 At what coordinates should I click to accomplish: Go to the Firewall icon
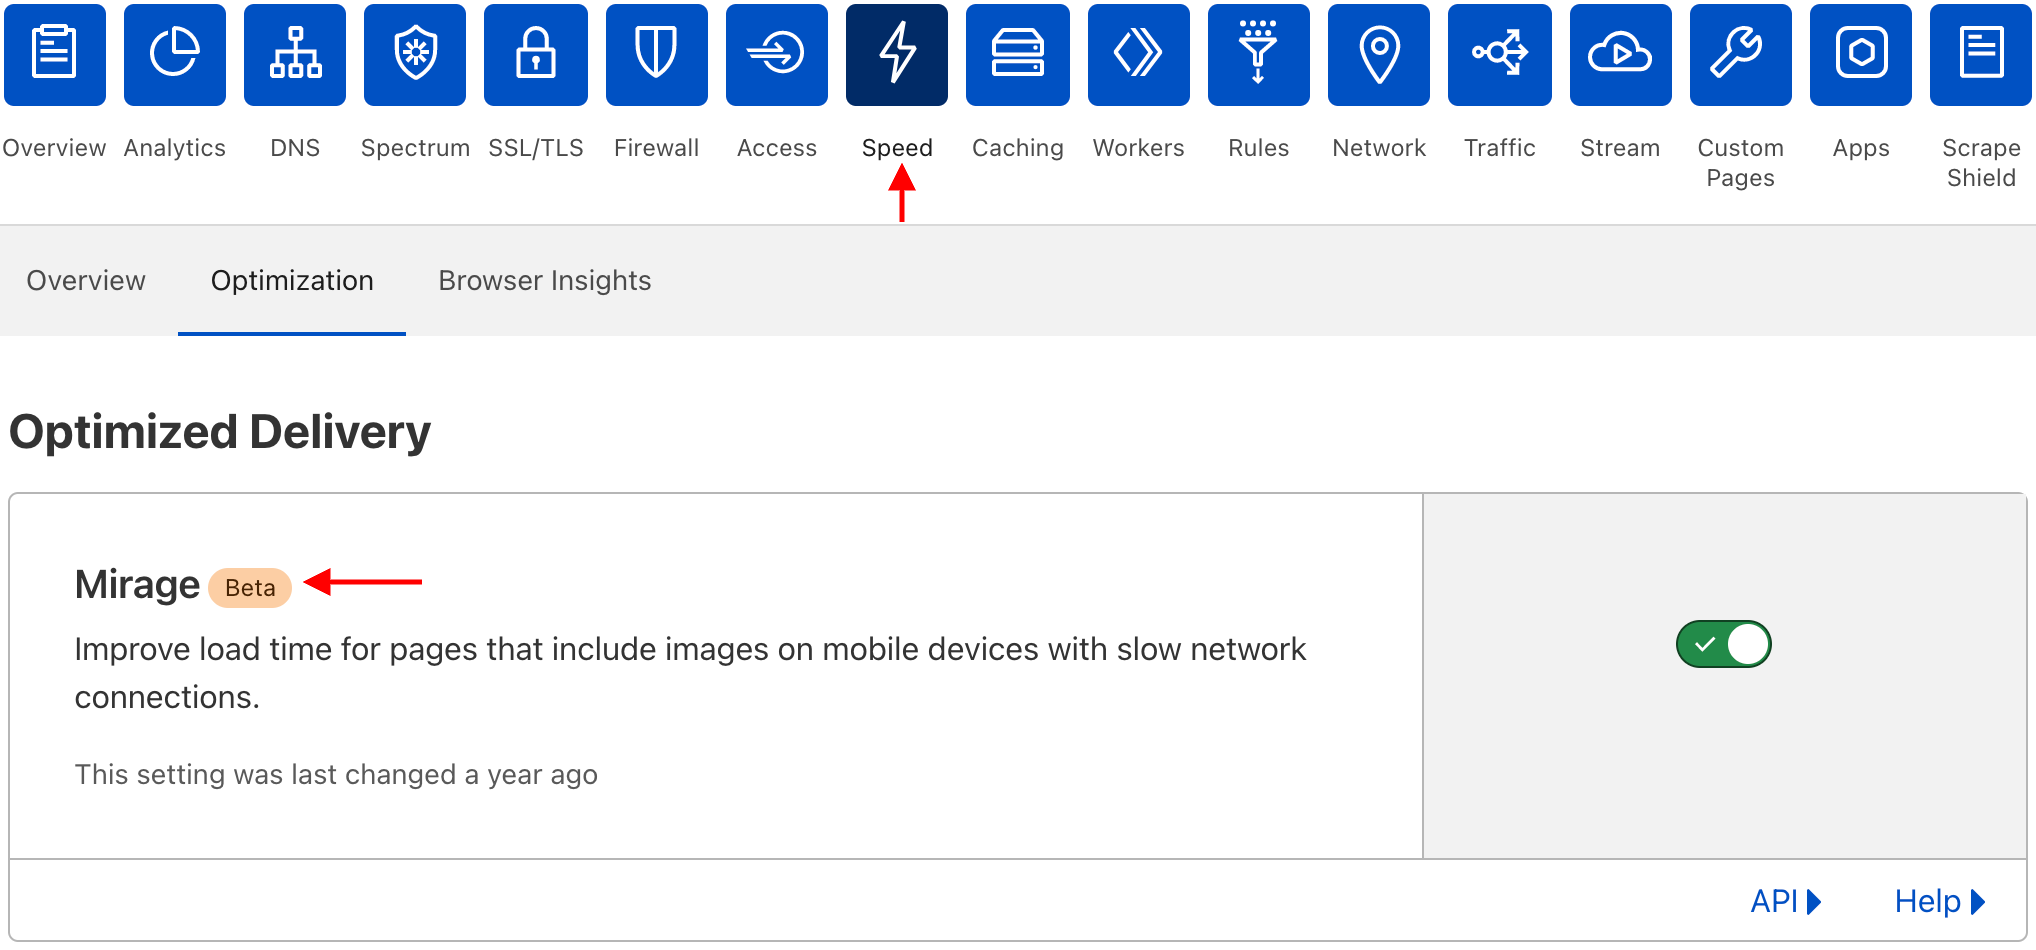(x=656, y=55)
